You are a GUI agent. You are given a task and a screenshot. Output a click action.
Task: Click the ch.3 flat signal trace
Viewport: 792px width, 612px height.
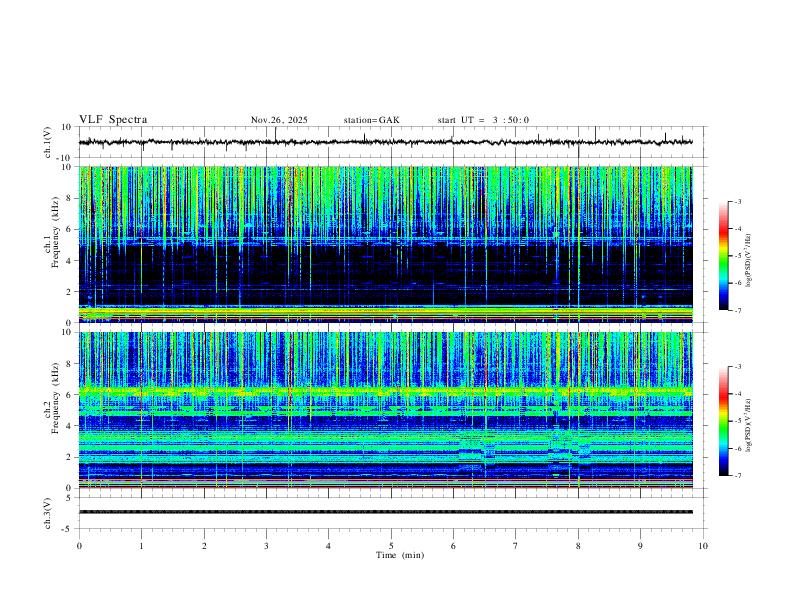pyautogui.click(x=386, y=512)
